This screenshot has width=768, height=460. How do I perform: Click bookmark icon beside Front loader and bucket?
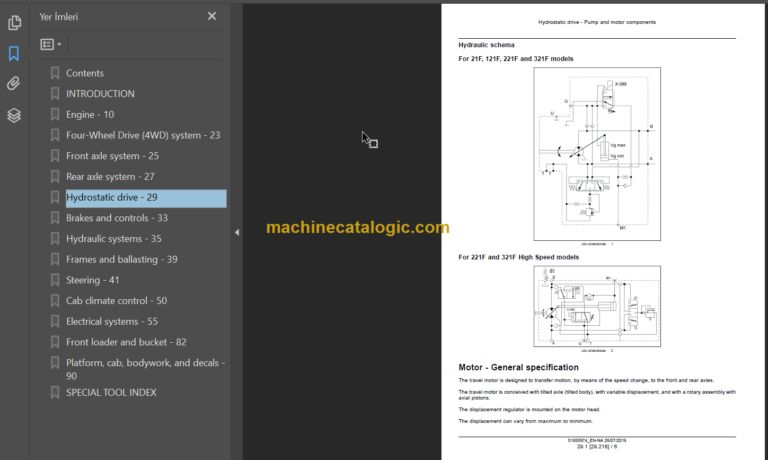point(55,342)
